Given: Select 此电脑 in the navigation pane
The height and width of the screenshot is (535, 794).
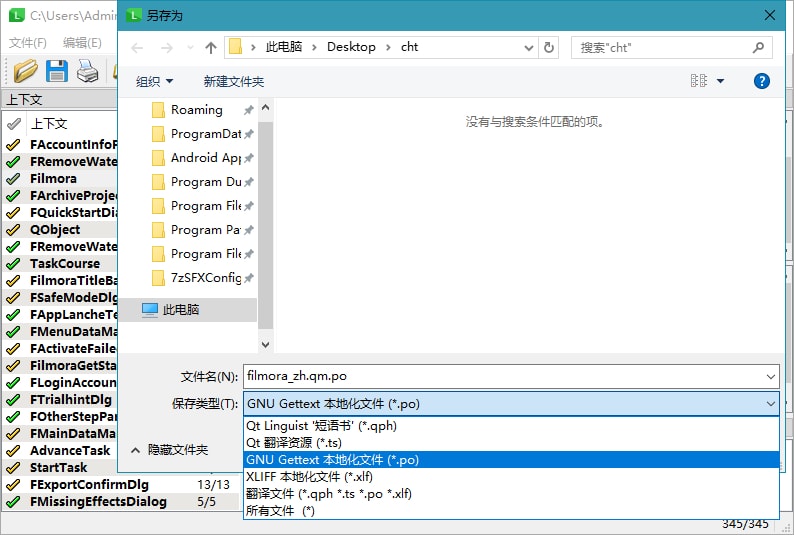Looking at the screenshot, I should [x=181, y=310].
